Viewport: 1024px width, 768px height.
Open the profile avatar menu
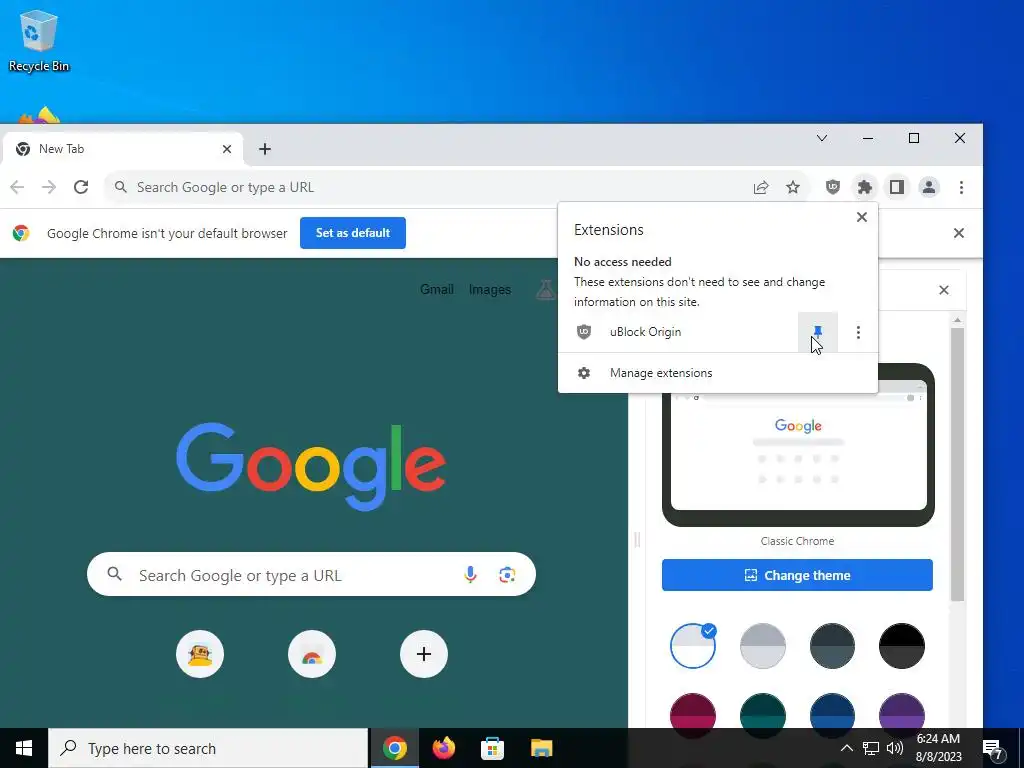[929, 187]
